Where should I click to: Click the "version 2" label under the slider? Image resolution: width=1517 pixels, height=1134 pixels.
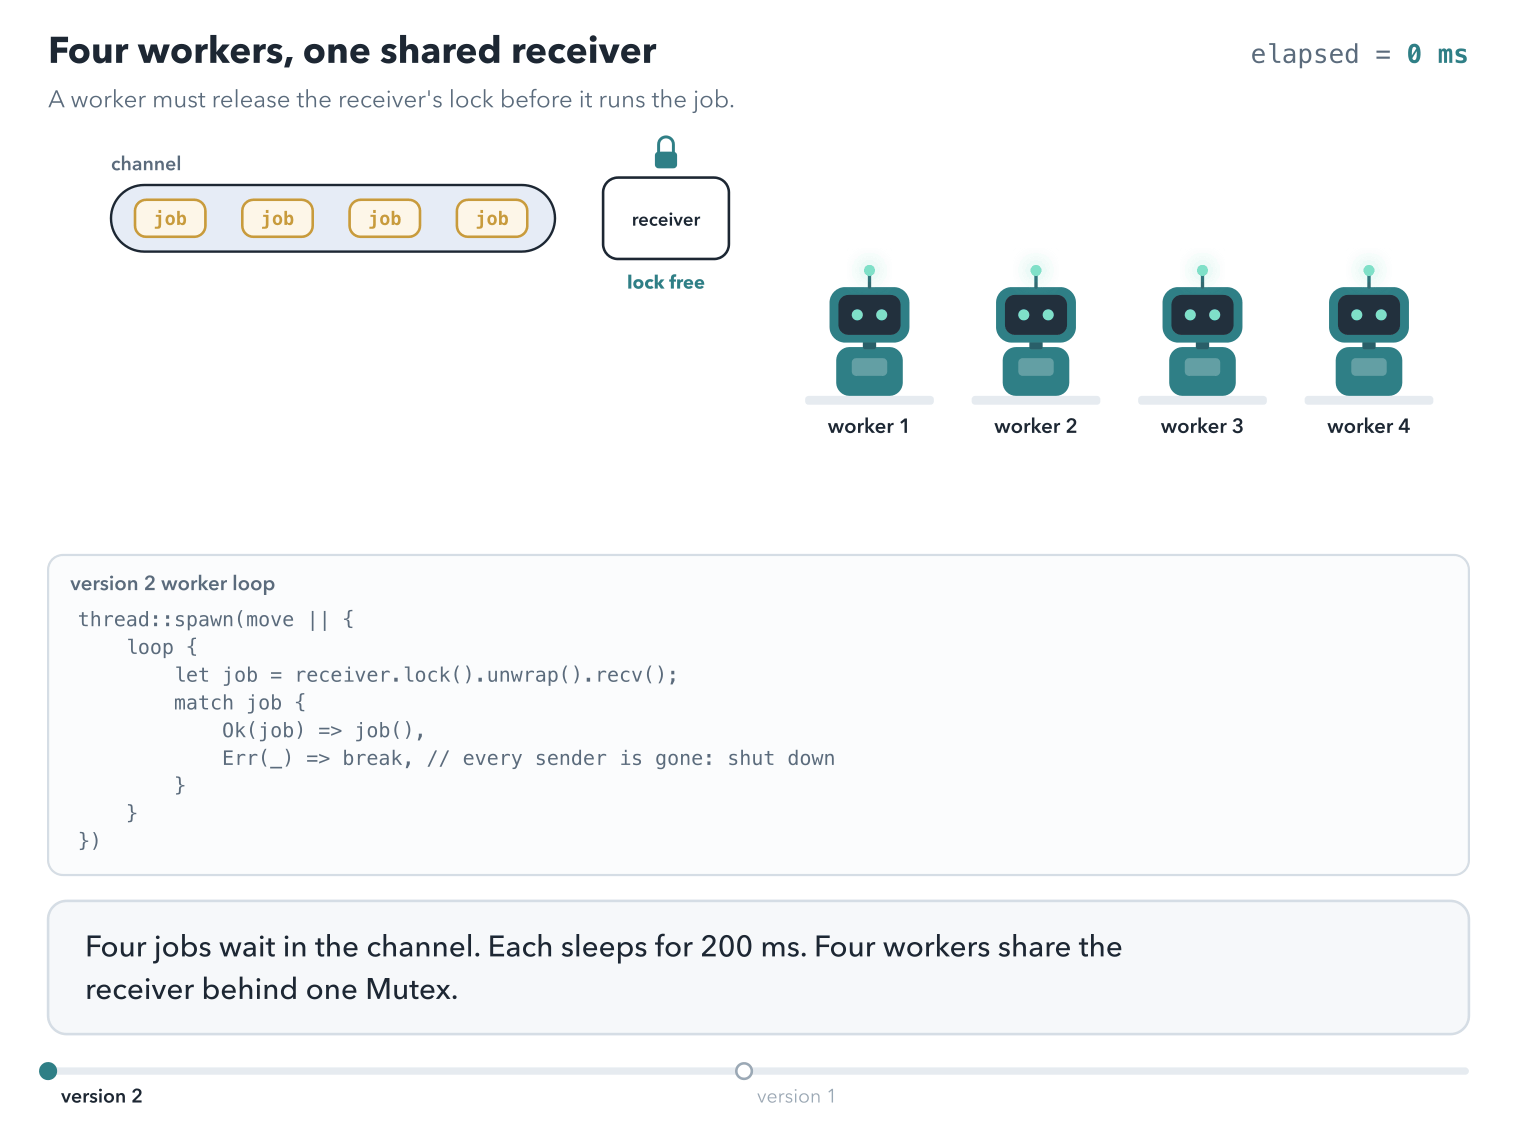[102, 1096]
